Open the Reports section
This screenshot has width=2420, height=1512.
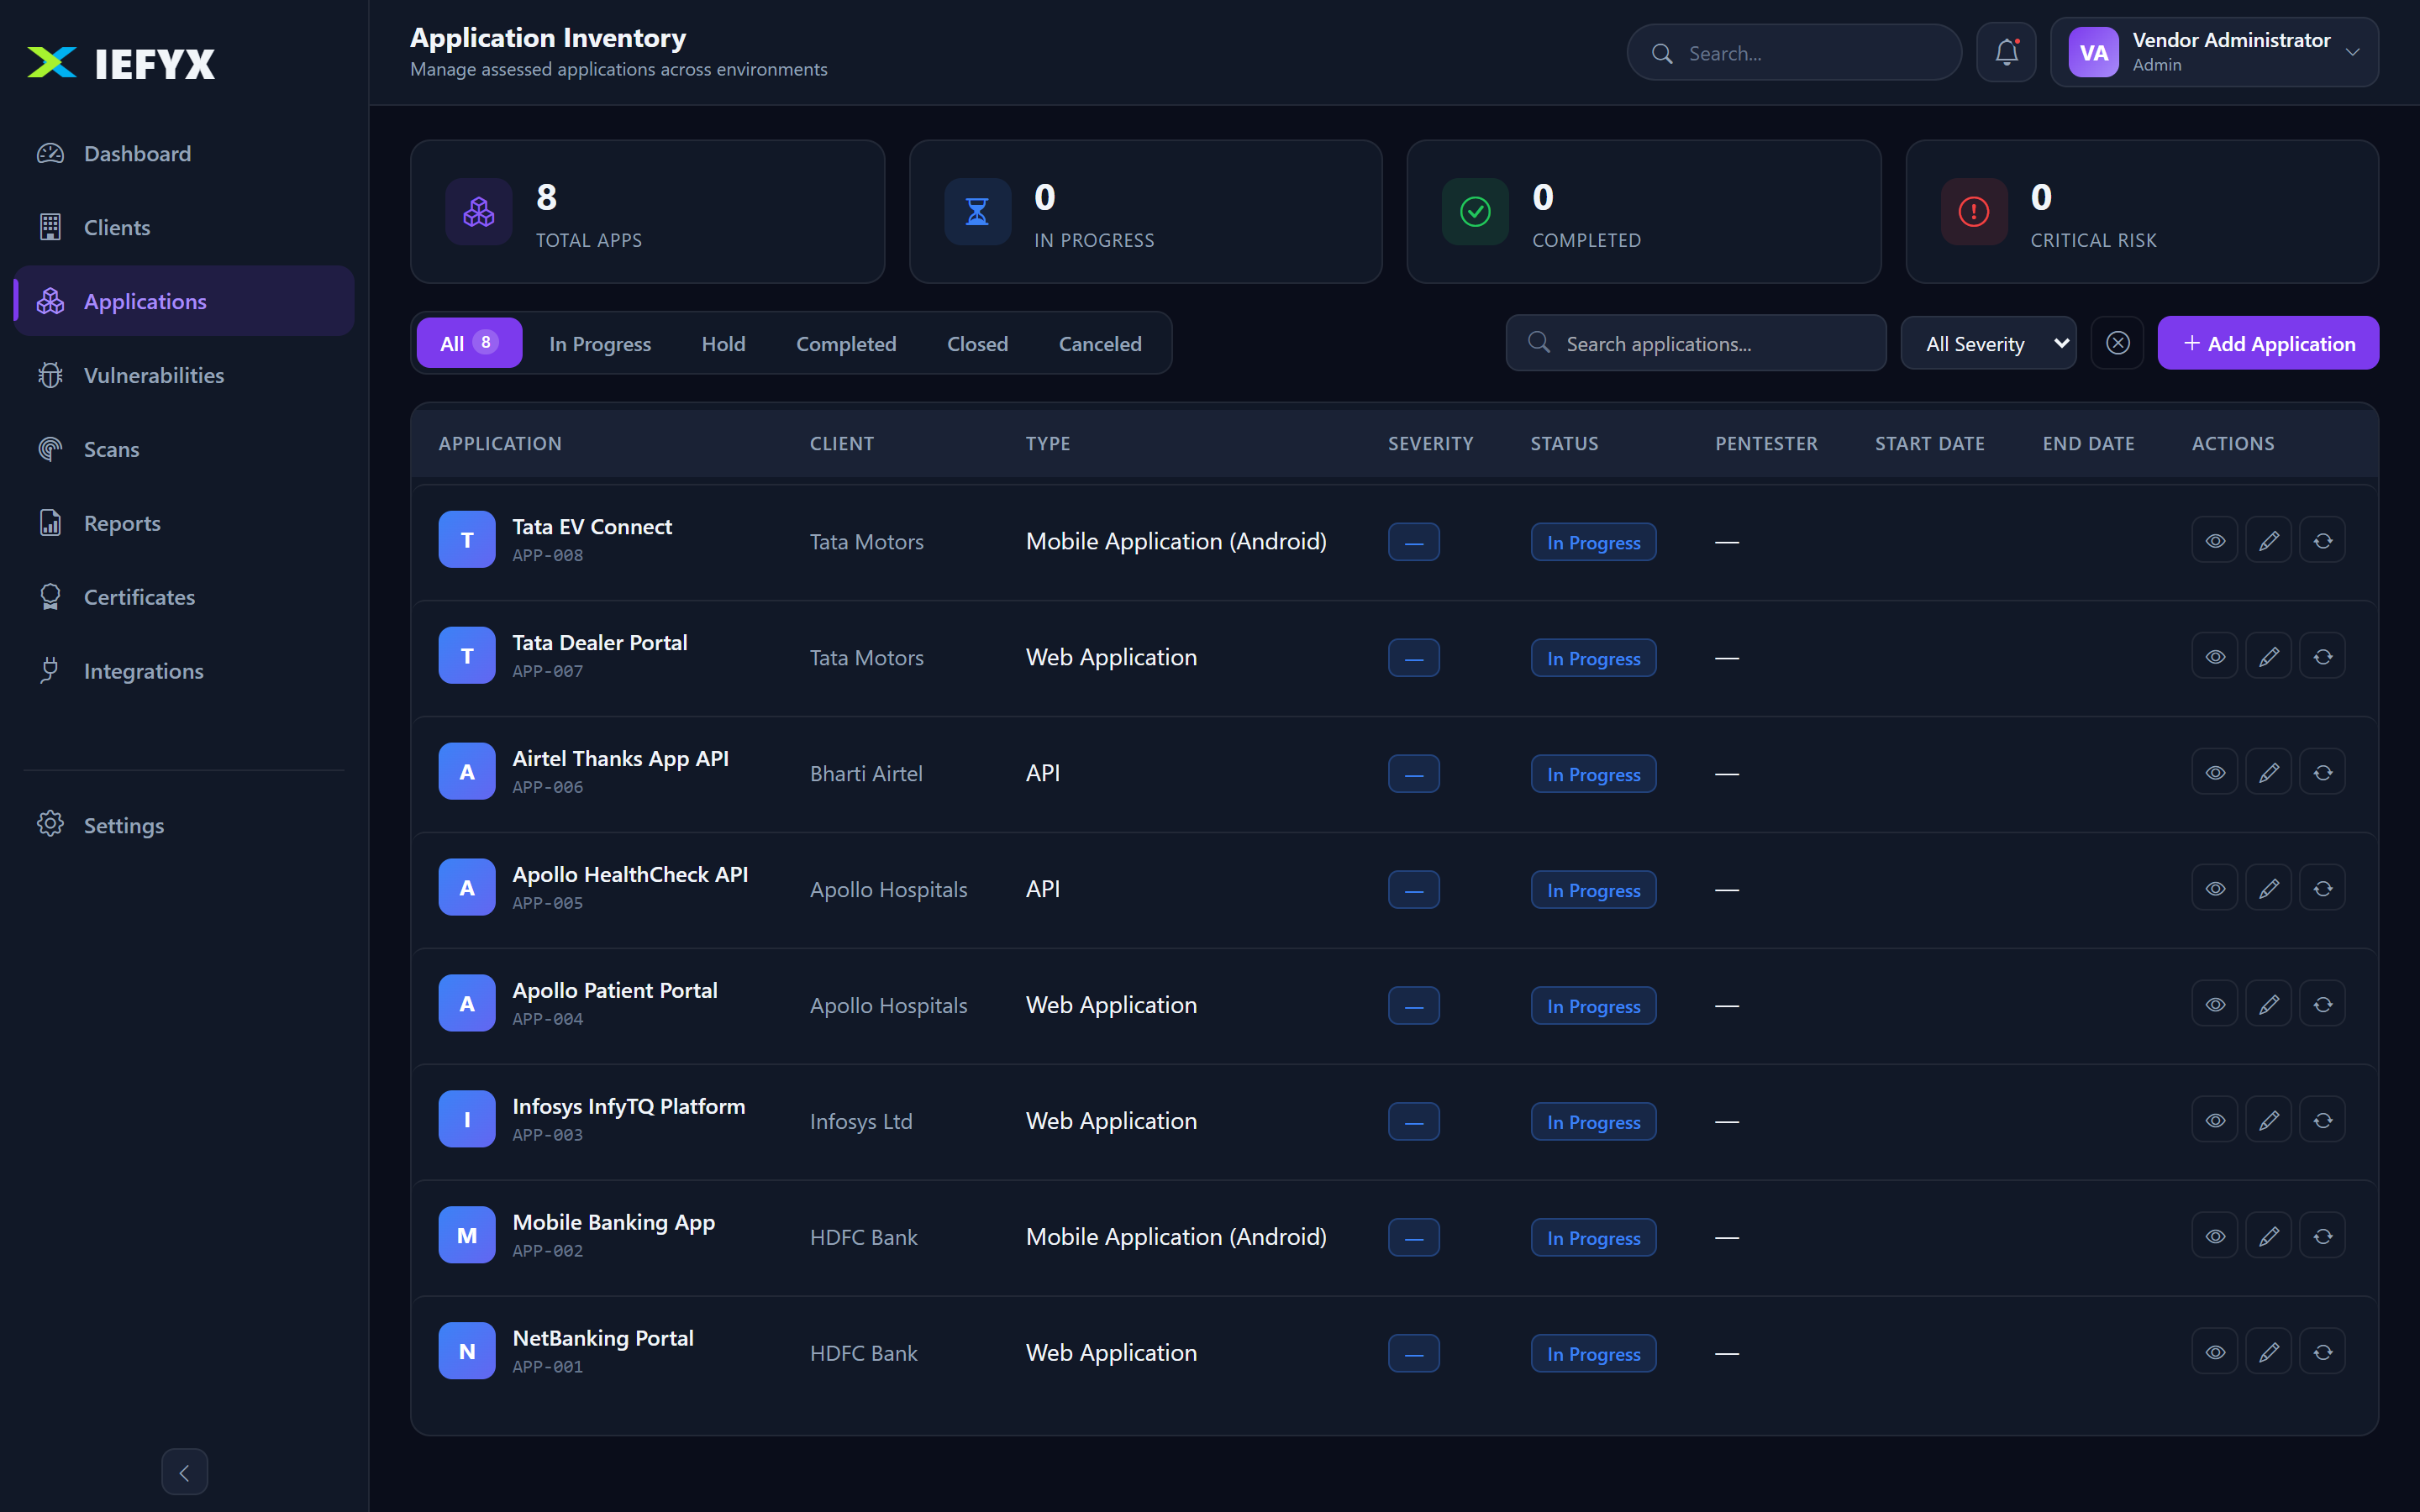tap(184, 523)
